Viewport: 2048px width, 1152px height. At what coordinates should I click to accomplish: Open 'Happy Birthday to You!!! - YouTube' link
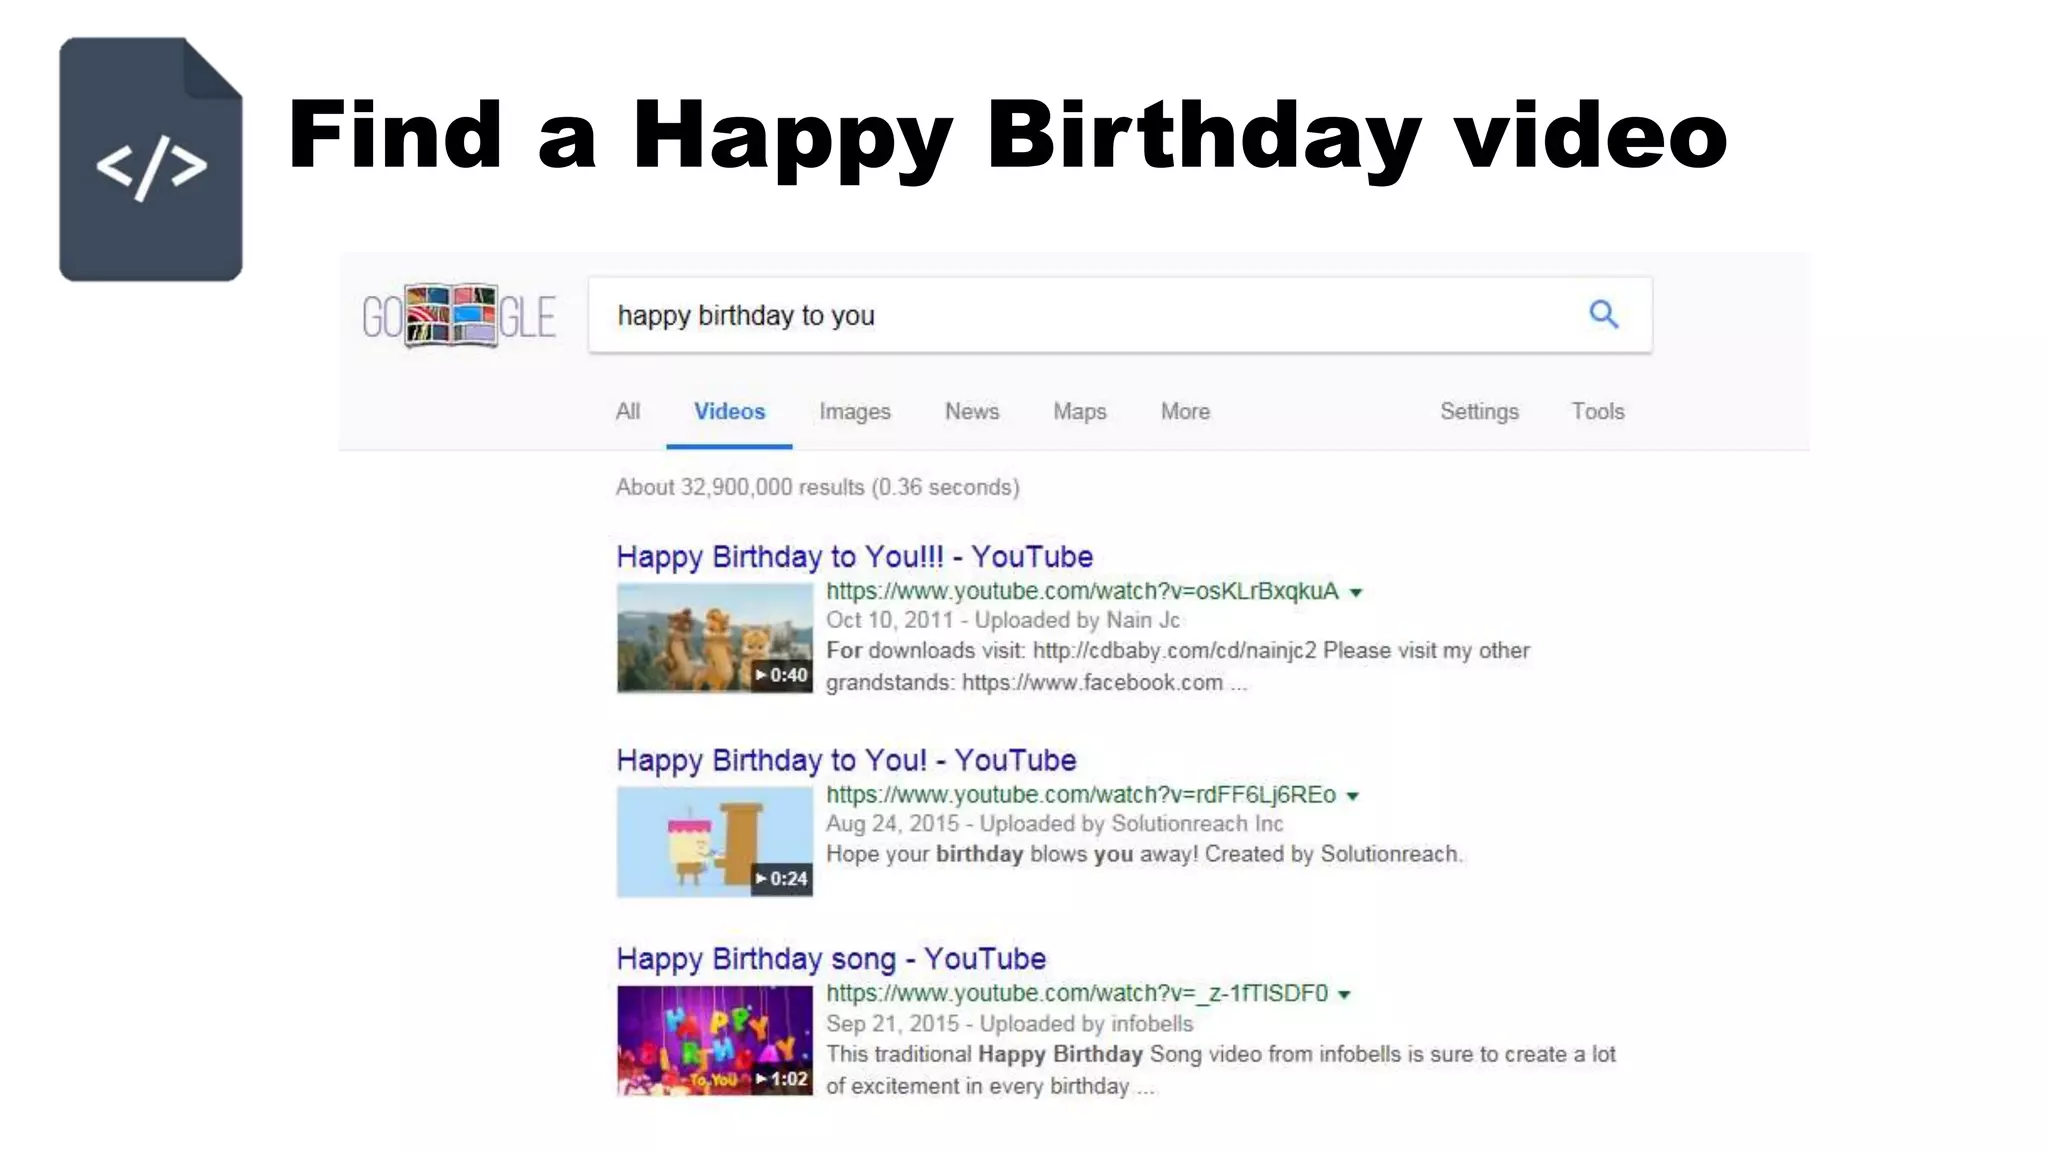click(855, 556)
